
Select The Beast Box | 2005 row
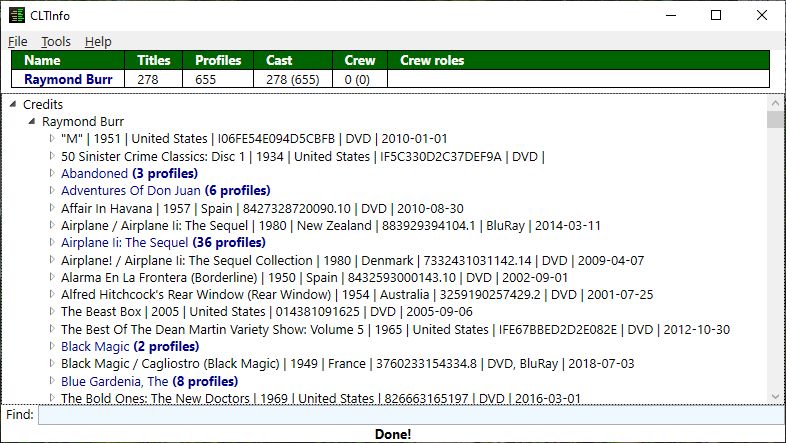click(x=267, y=311)
